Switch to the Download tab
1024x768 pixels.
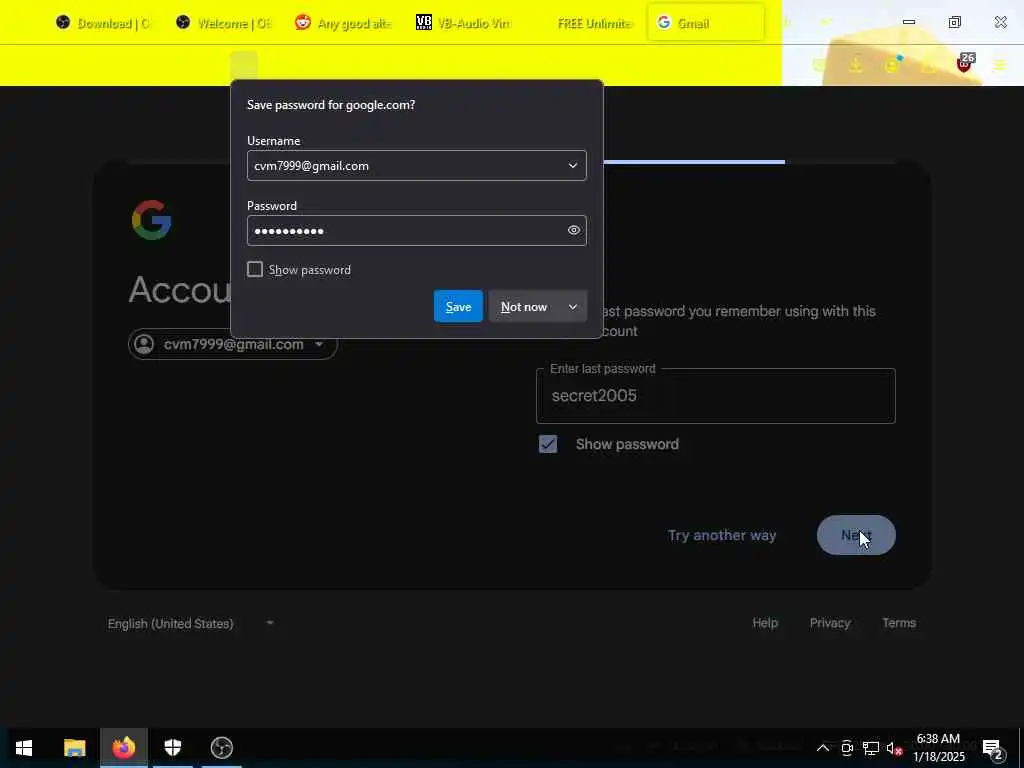tap(103, 23)
